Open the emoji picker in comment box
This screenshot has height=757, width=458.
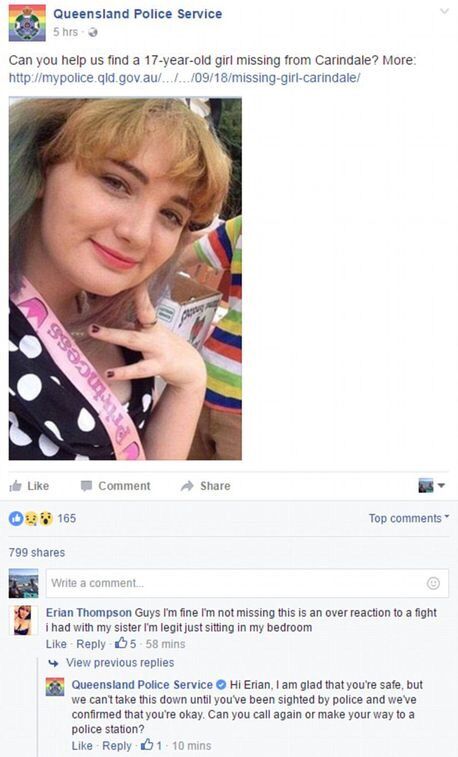[x=433, y=583]
